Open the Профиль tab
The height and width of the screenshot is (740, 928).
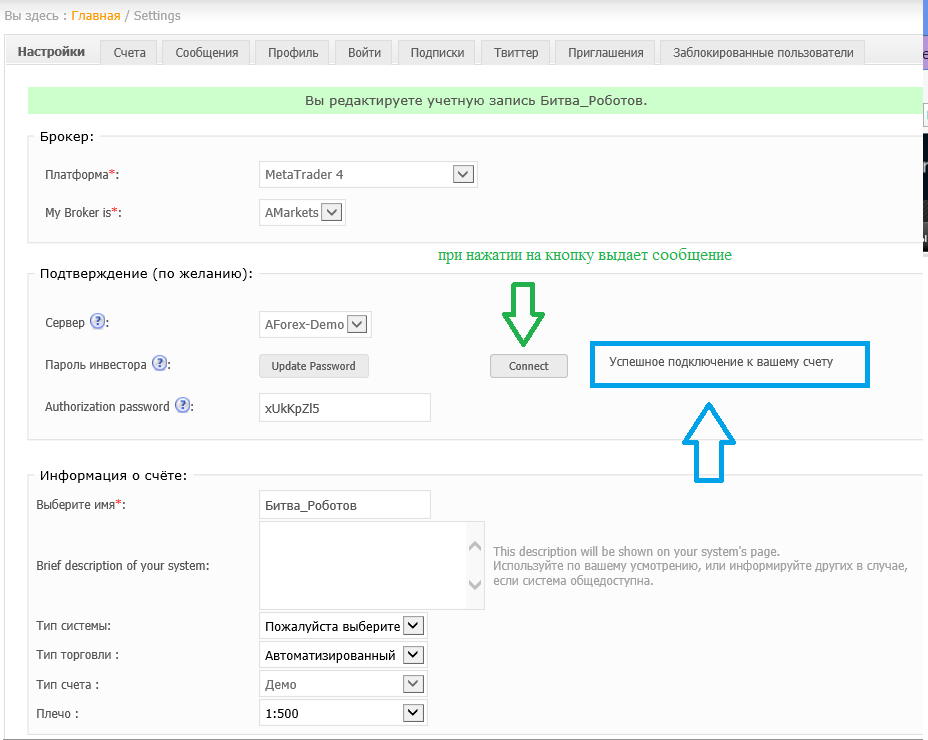click(293, 53)
